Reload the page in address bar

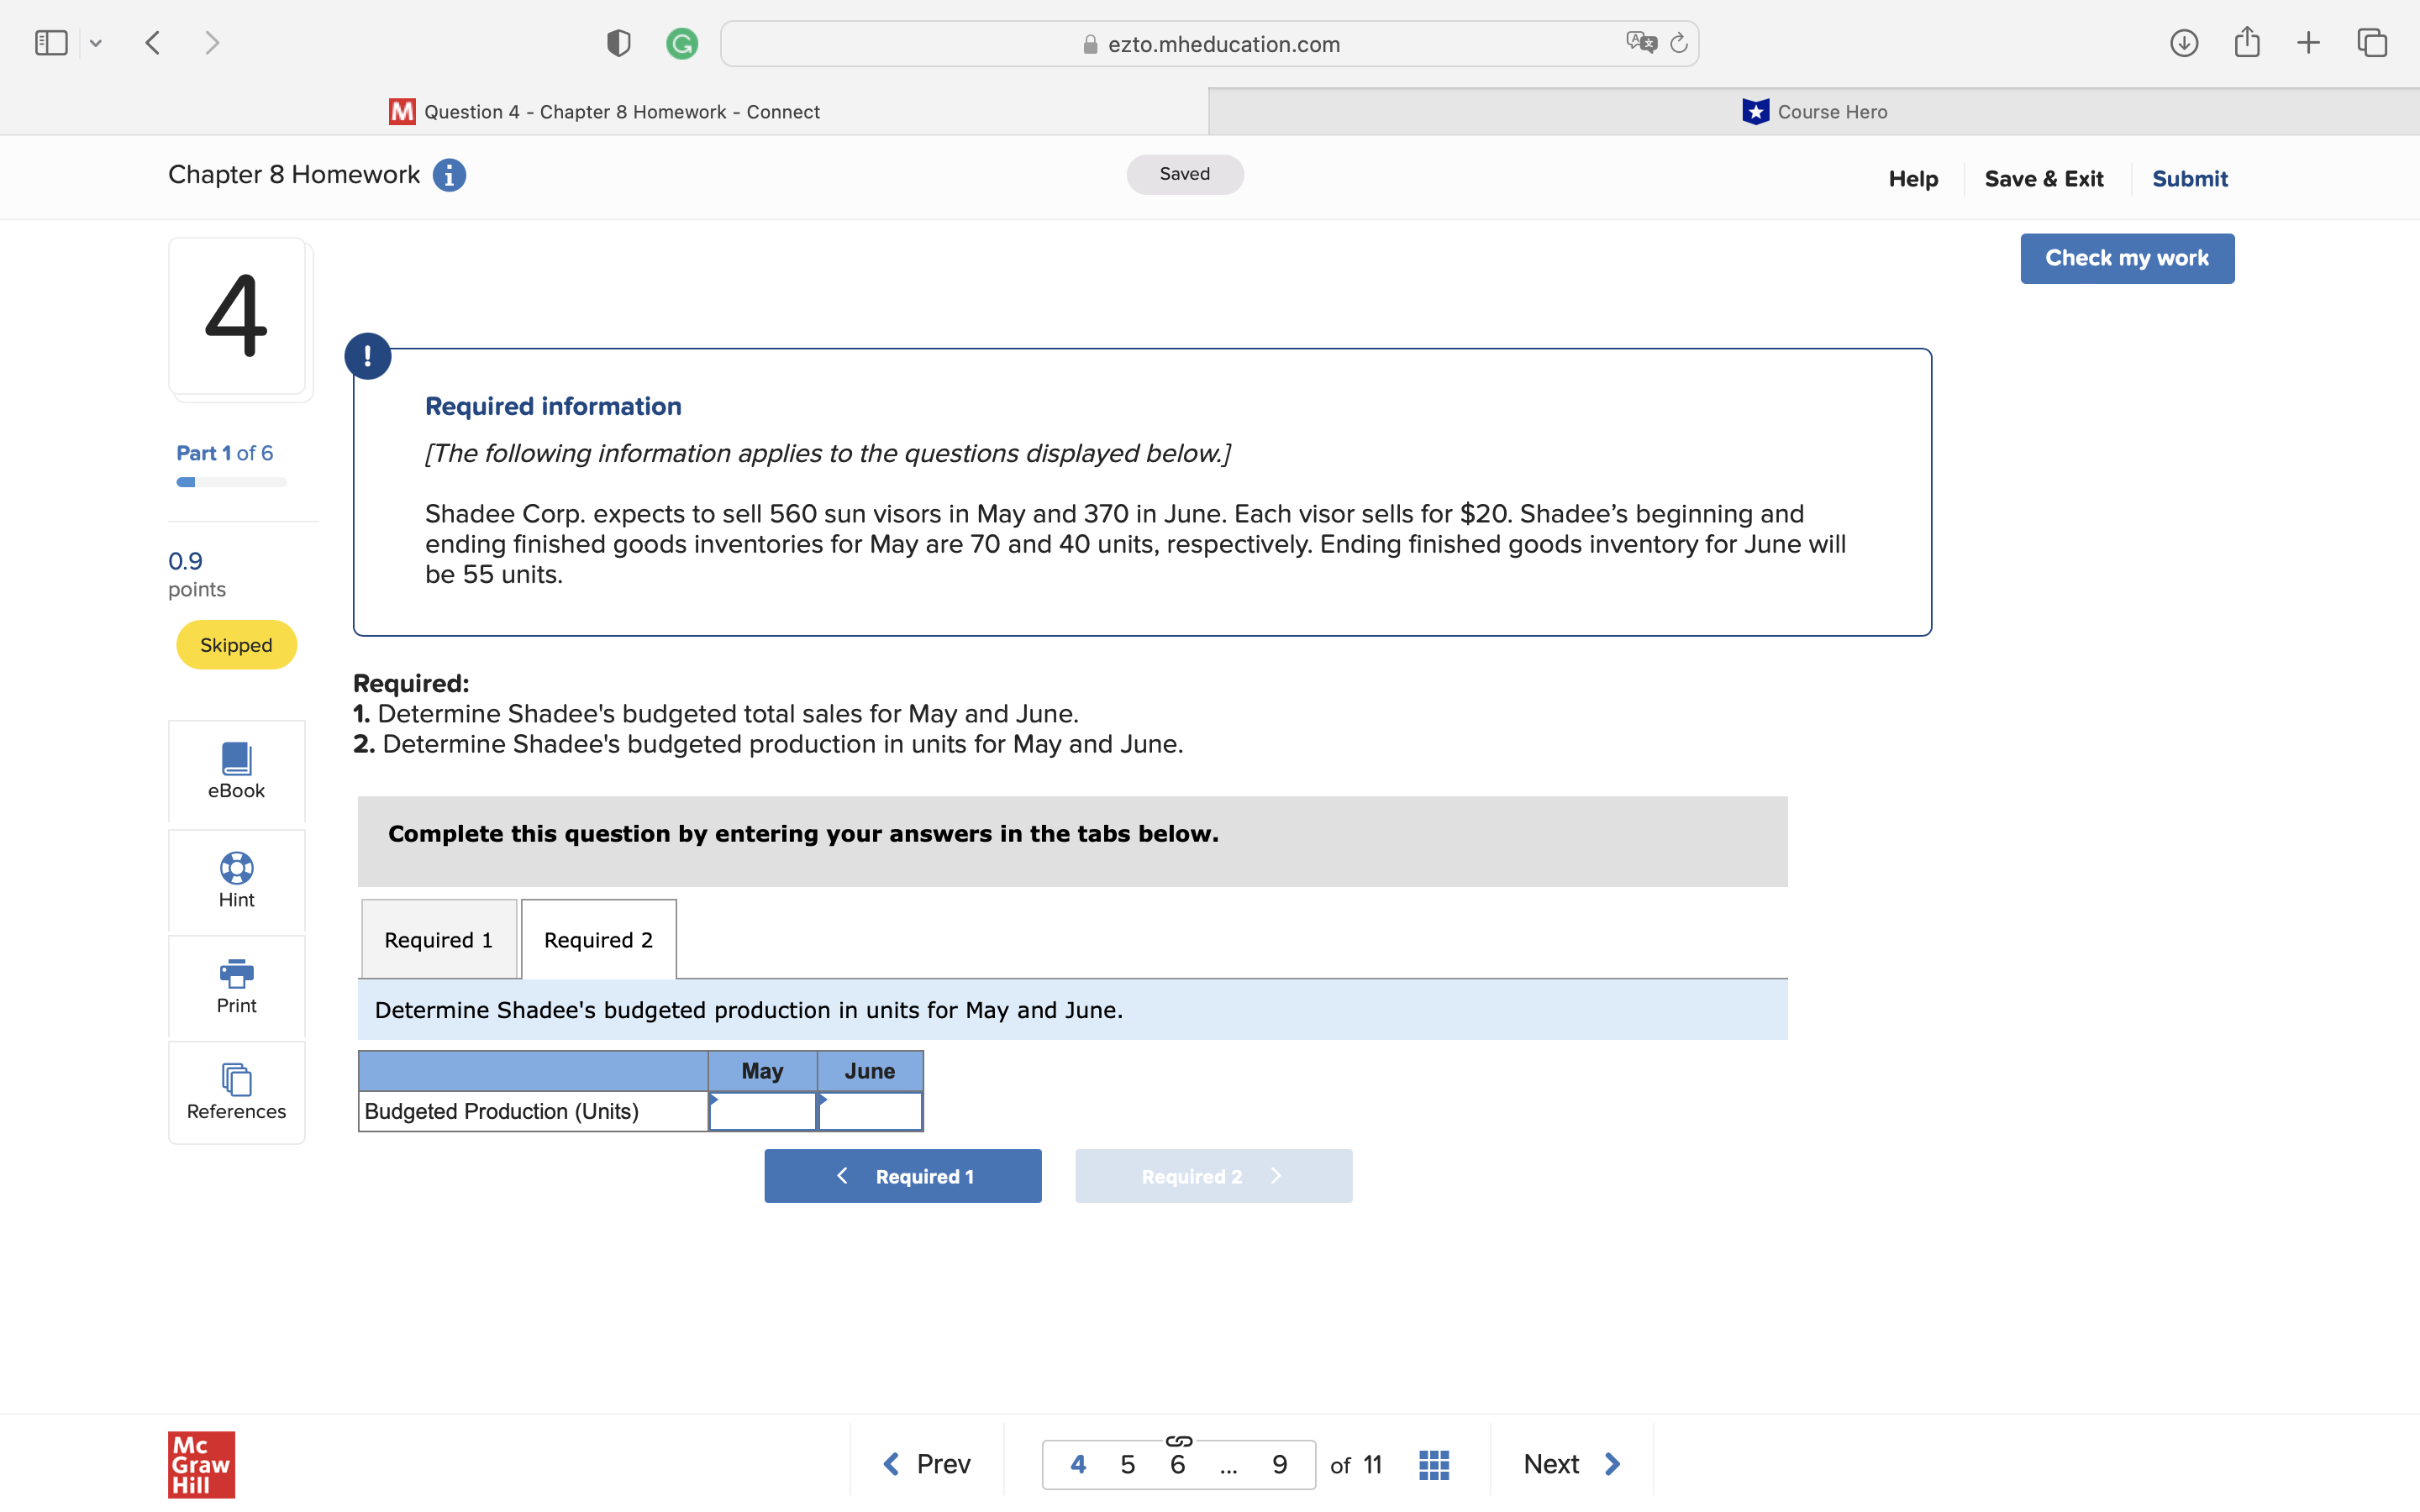click(1679, 43)
